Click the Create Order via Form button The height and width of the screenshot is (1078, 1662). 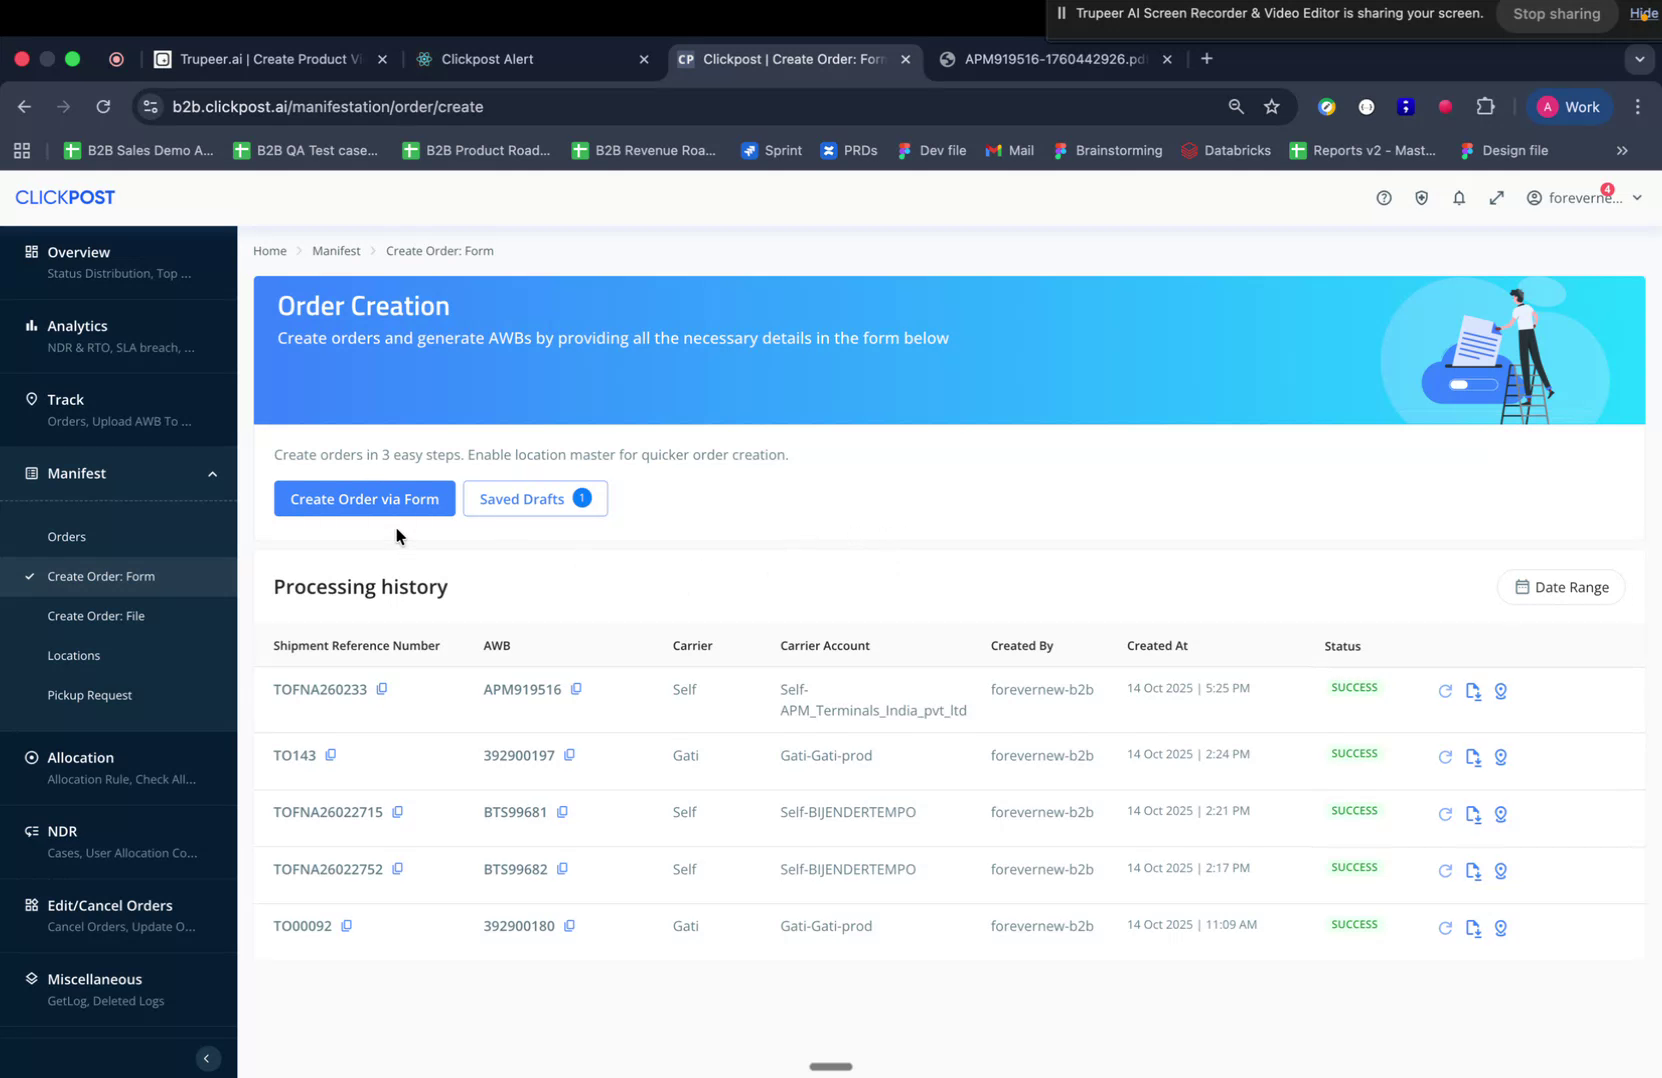[364, 498]
